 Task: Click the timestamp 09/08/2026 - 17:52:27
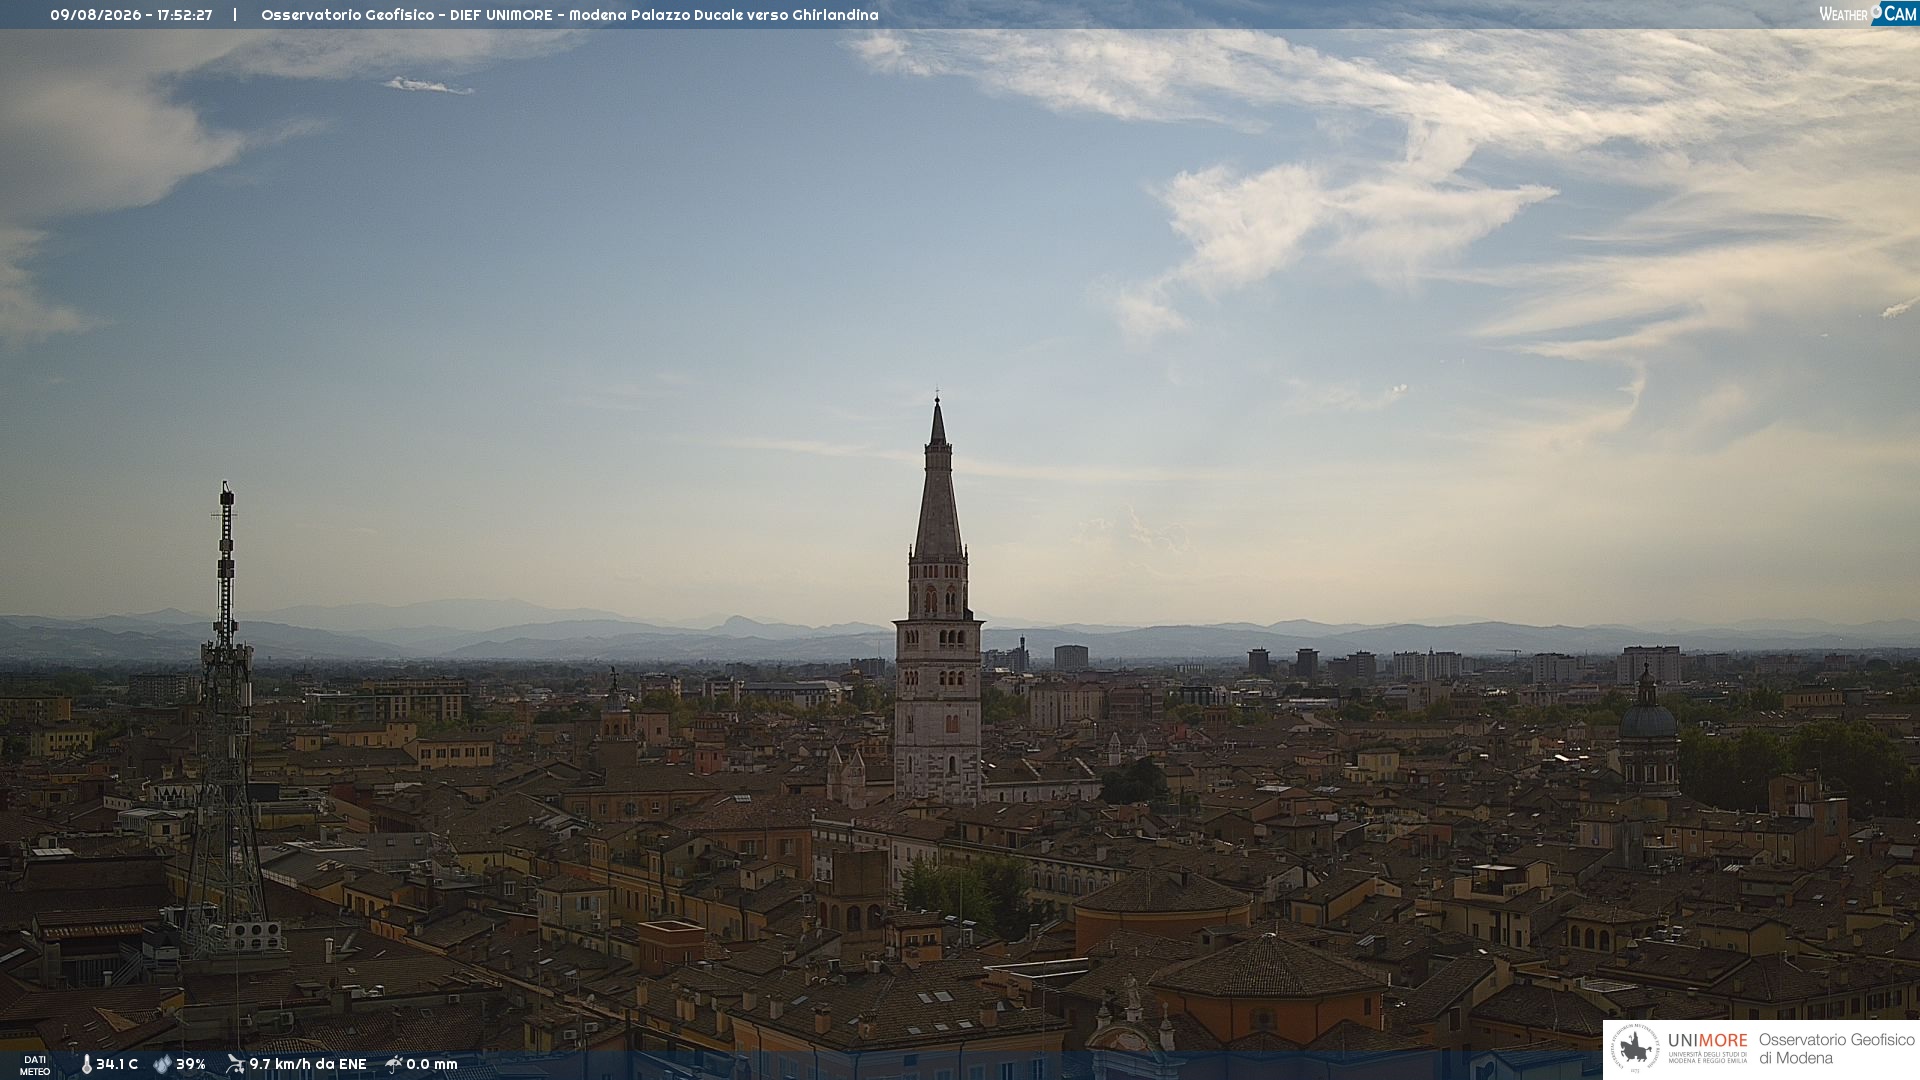131,15
